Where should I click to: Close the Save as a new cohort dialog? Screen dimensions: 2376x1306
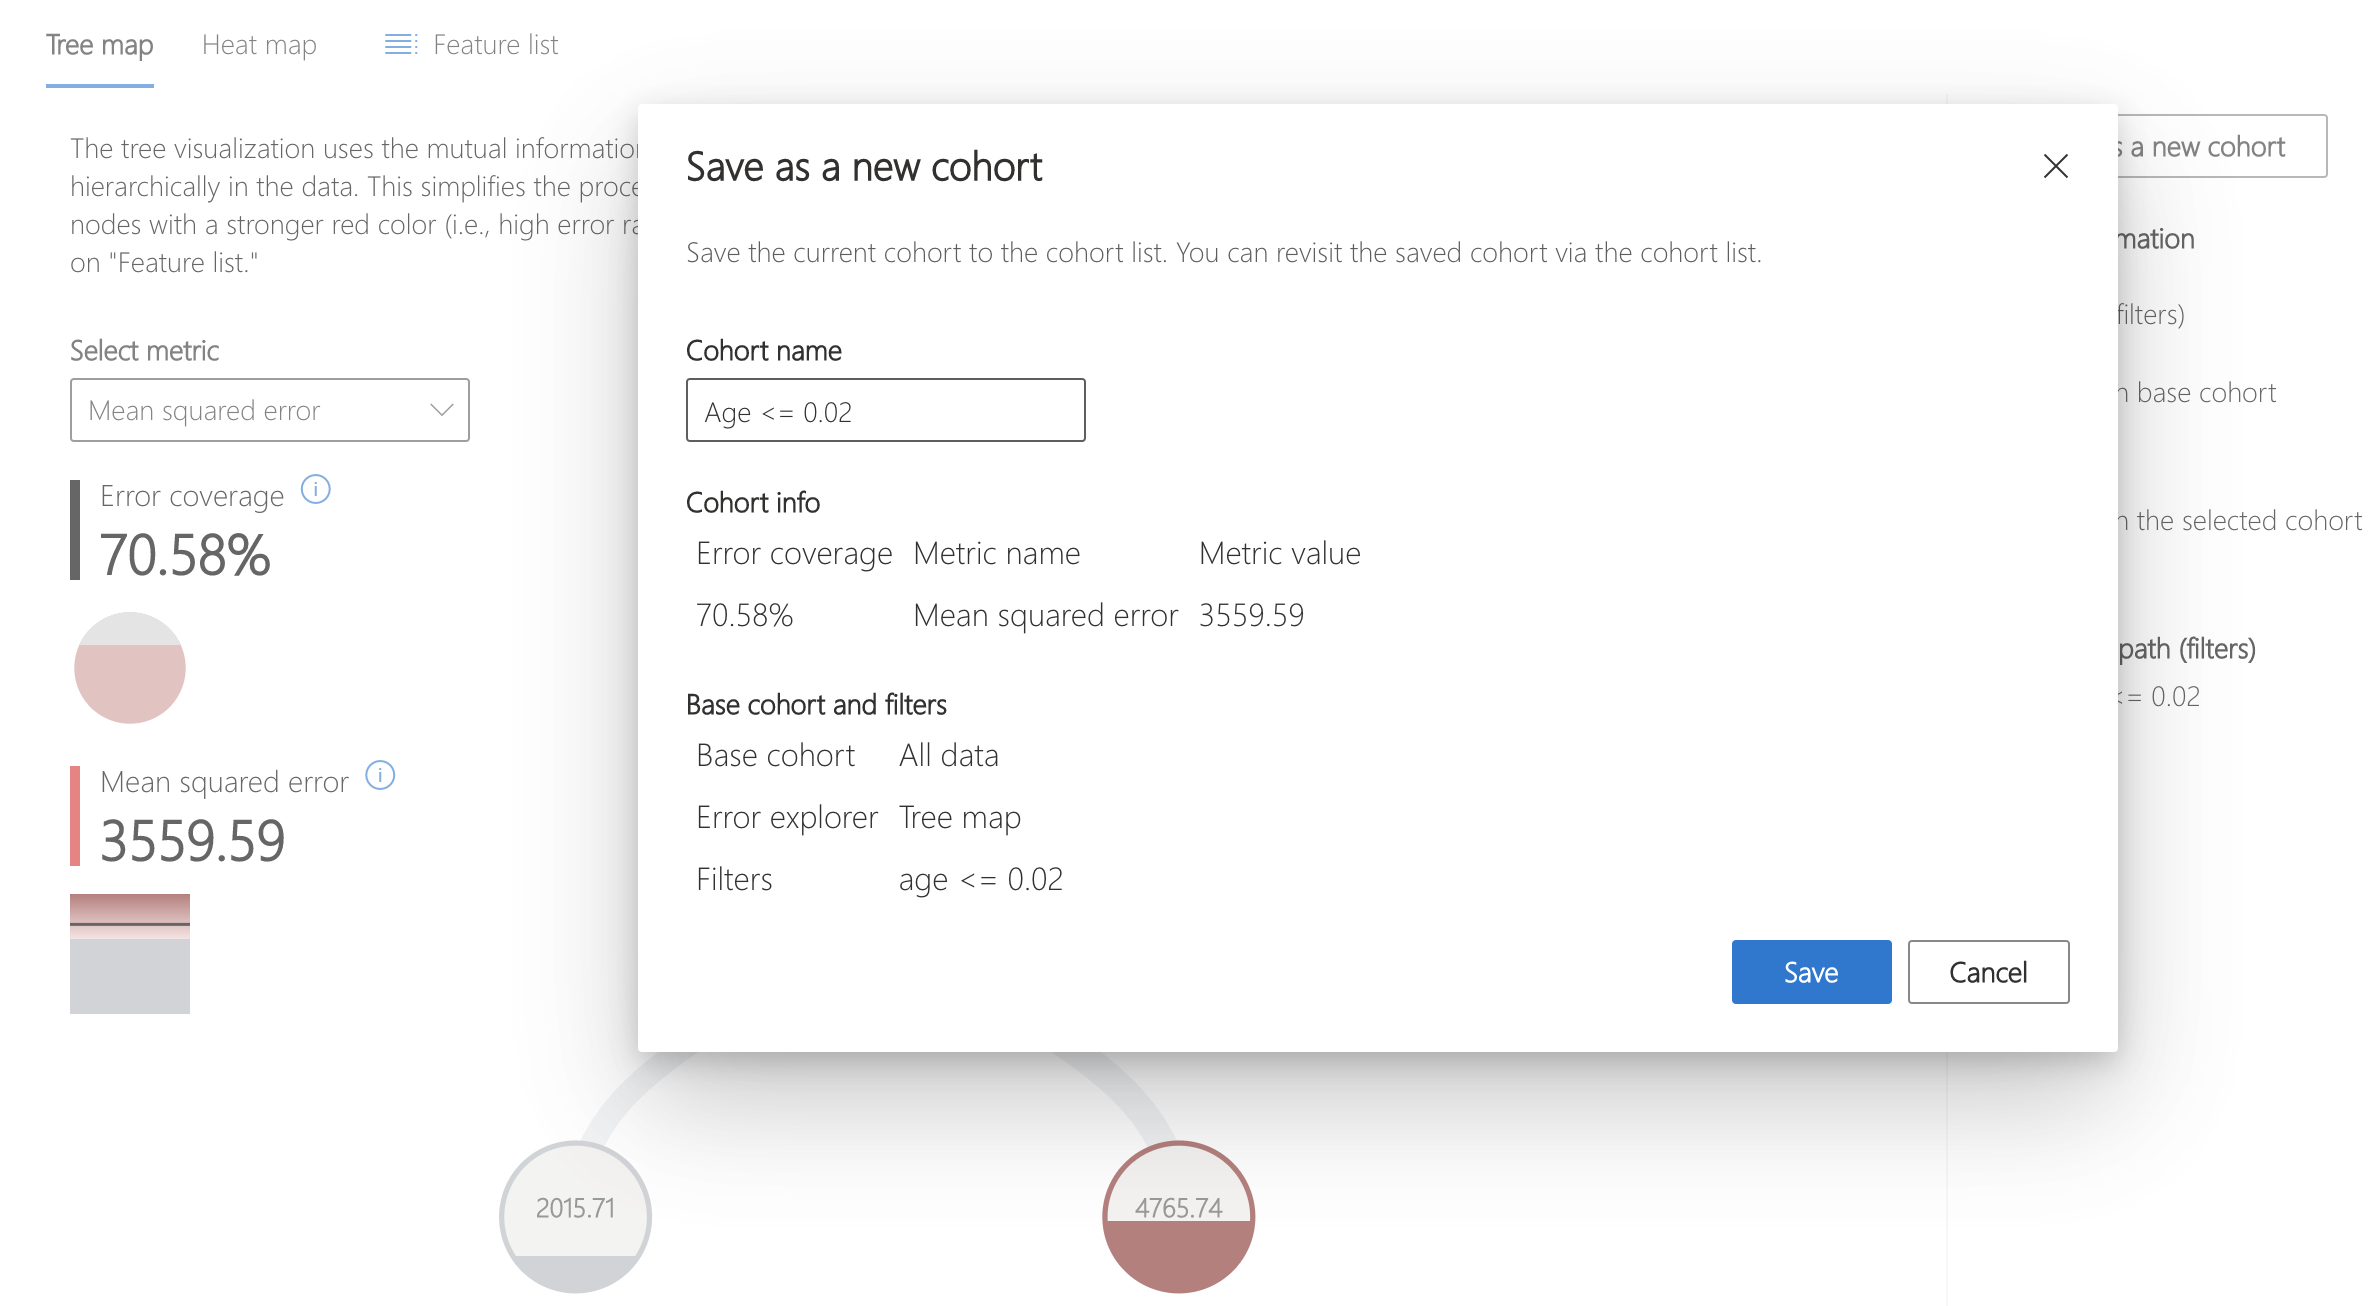(2055, 166)
